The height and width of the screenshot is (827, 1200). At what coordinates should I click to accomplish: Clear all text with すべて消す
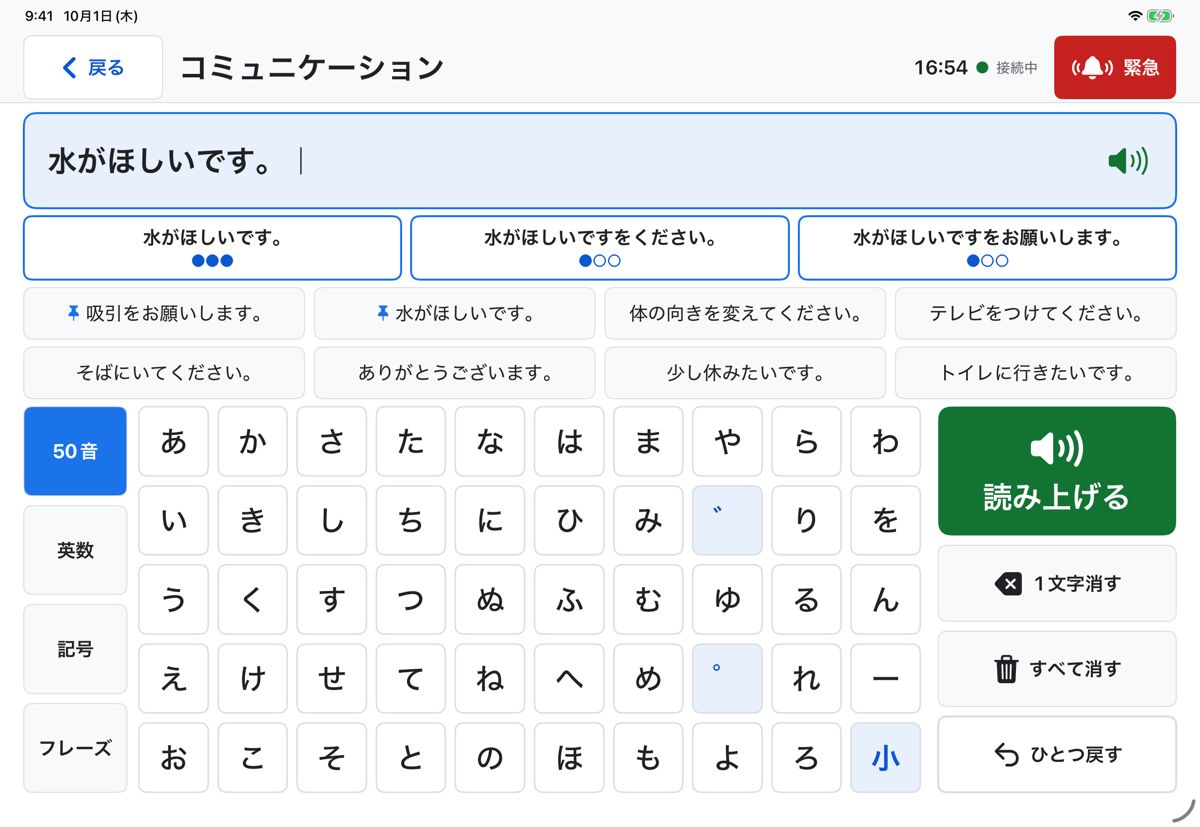(1057, 669)
